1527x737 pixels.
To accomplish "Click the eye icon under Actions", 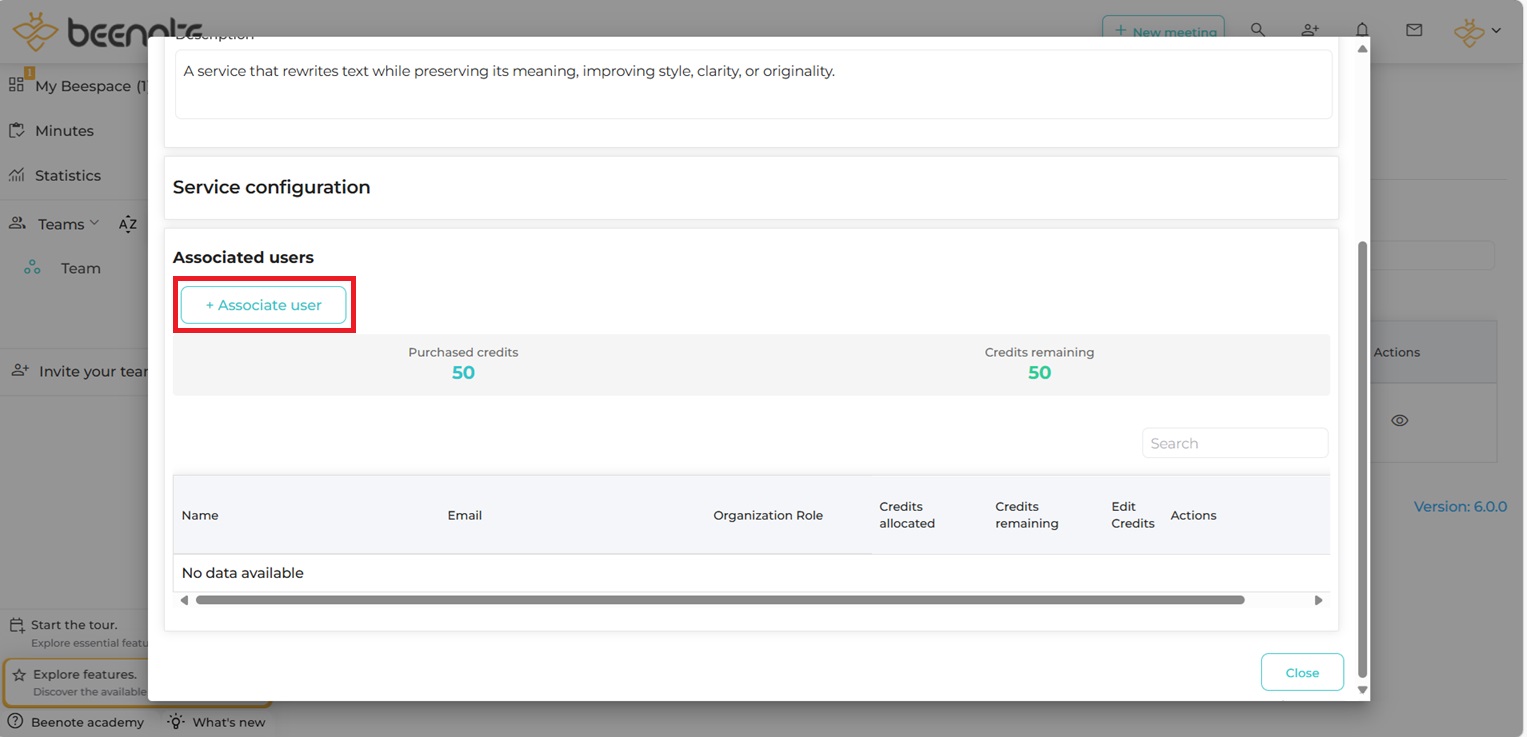I will click(1399, 421).
